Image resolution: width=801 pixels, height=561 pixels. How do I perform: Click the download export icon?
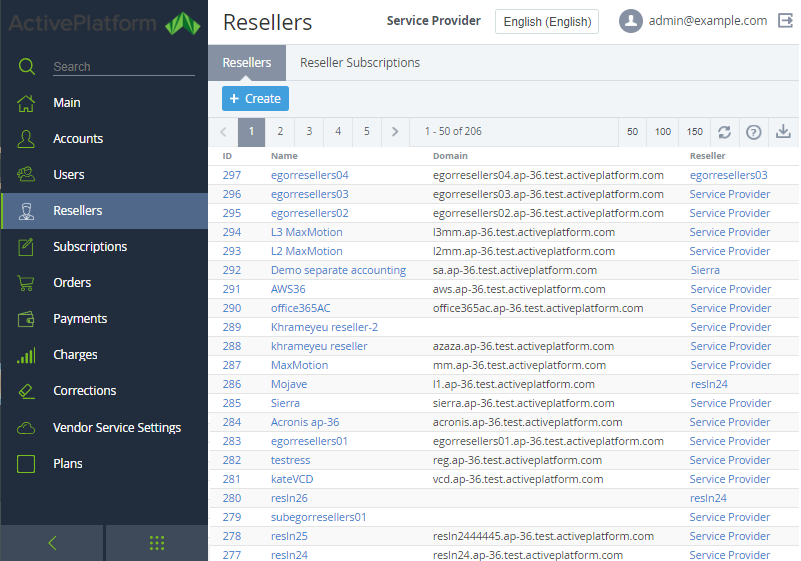784,132
